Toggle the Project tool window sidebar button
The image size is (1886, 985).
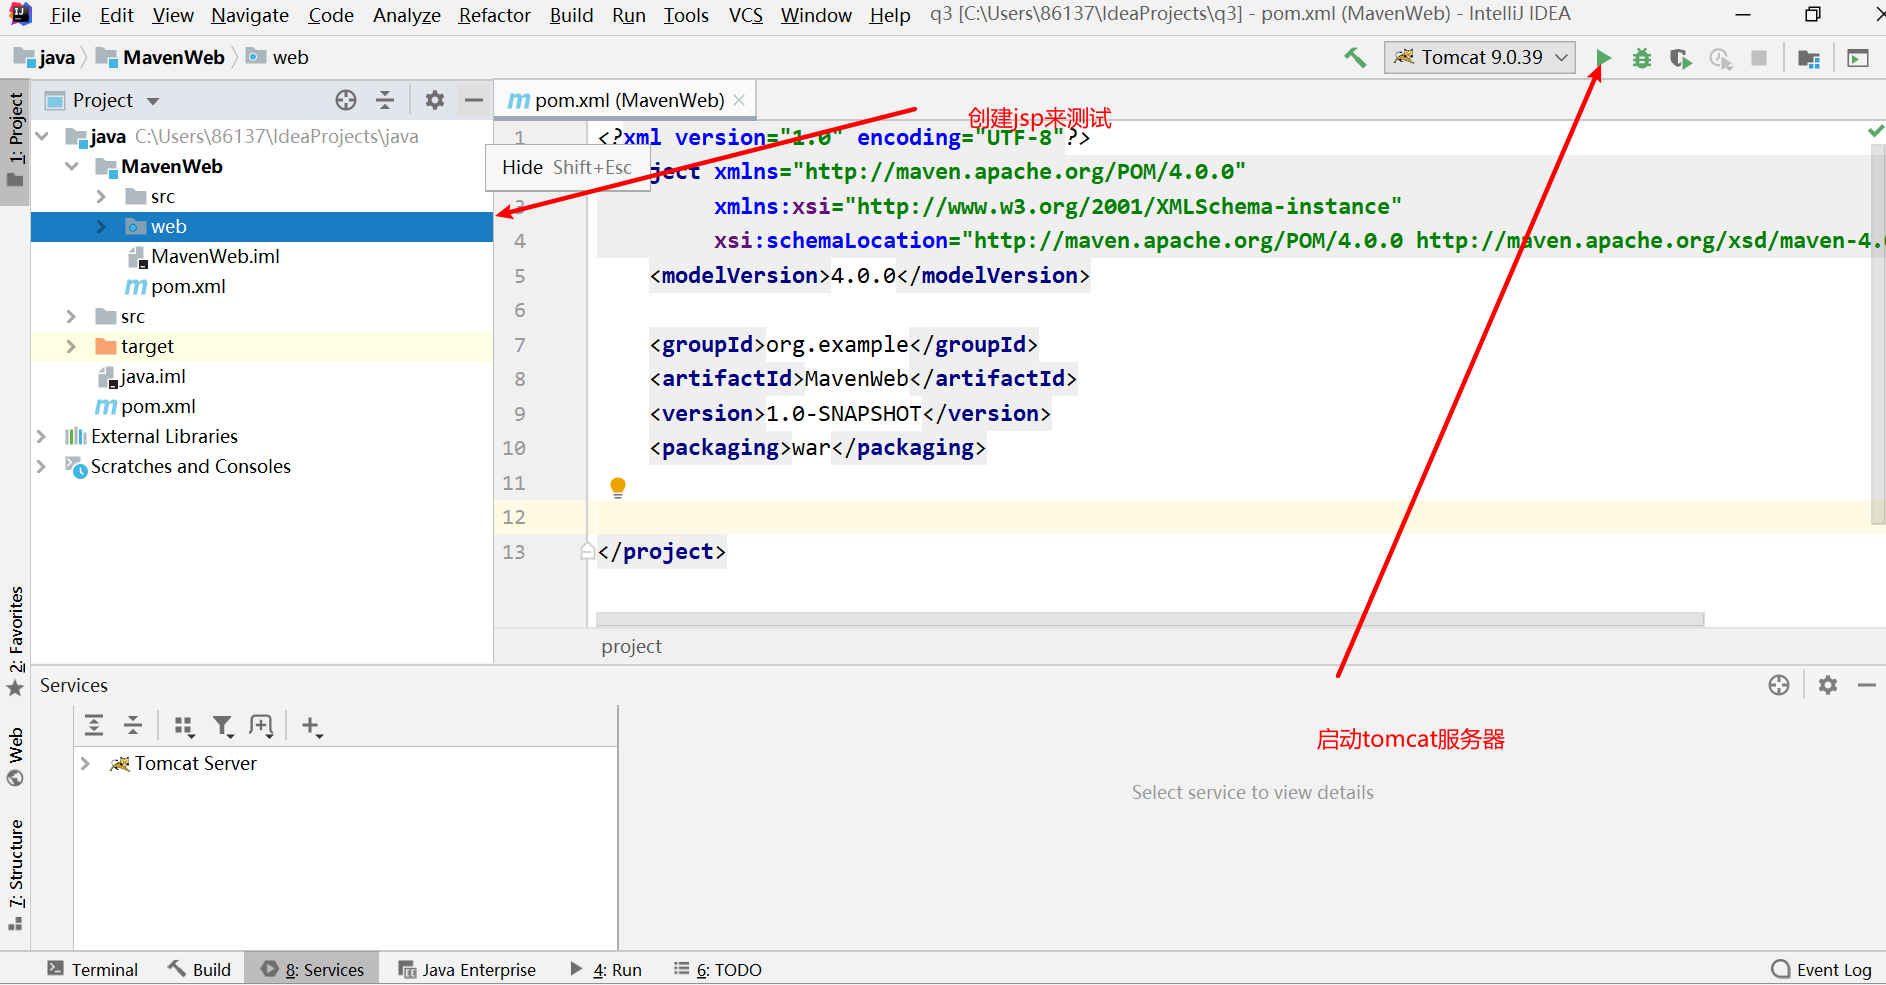16,130
